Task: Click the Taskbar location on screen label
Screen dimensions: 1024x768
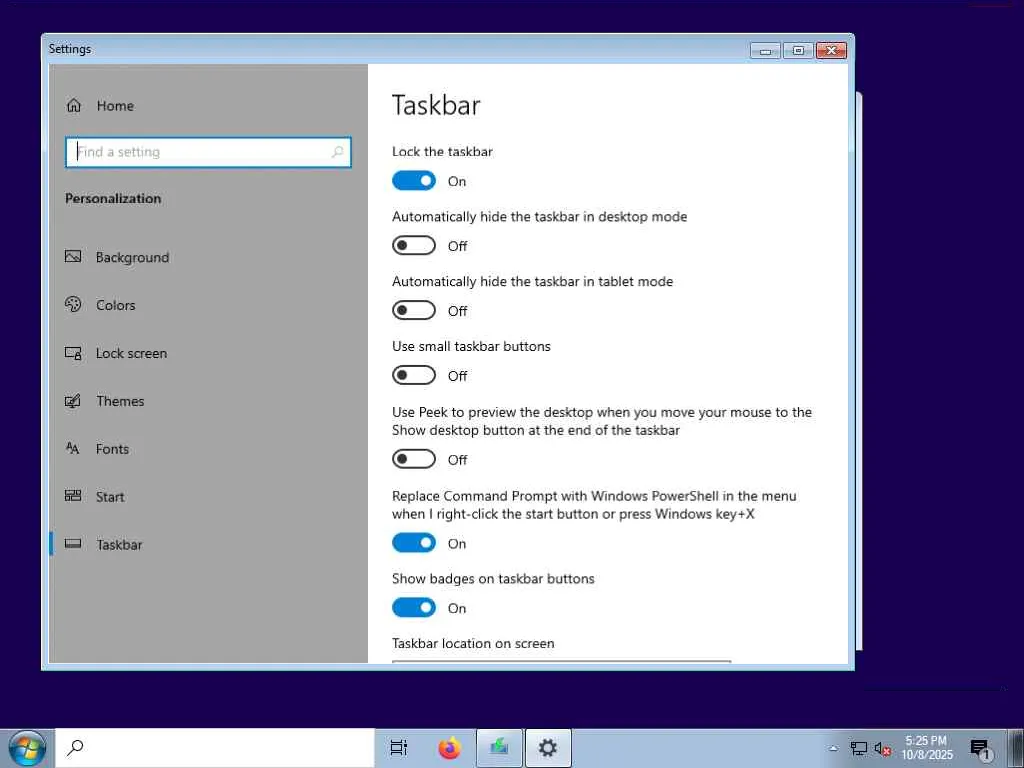Action: click(473, 643)
